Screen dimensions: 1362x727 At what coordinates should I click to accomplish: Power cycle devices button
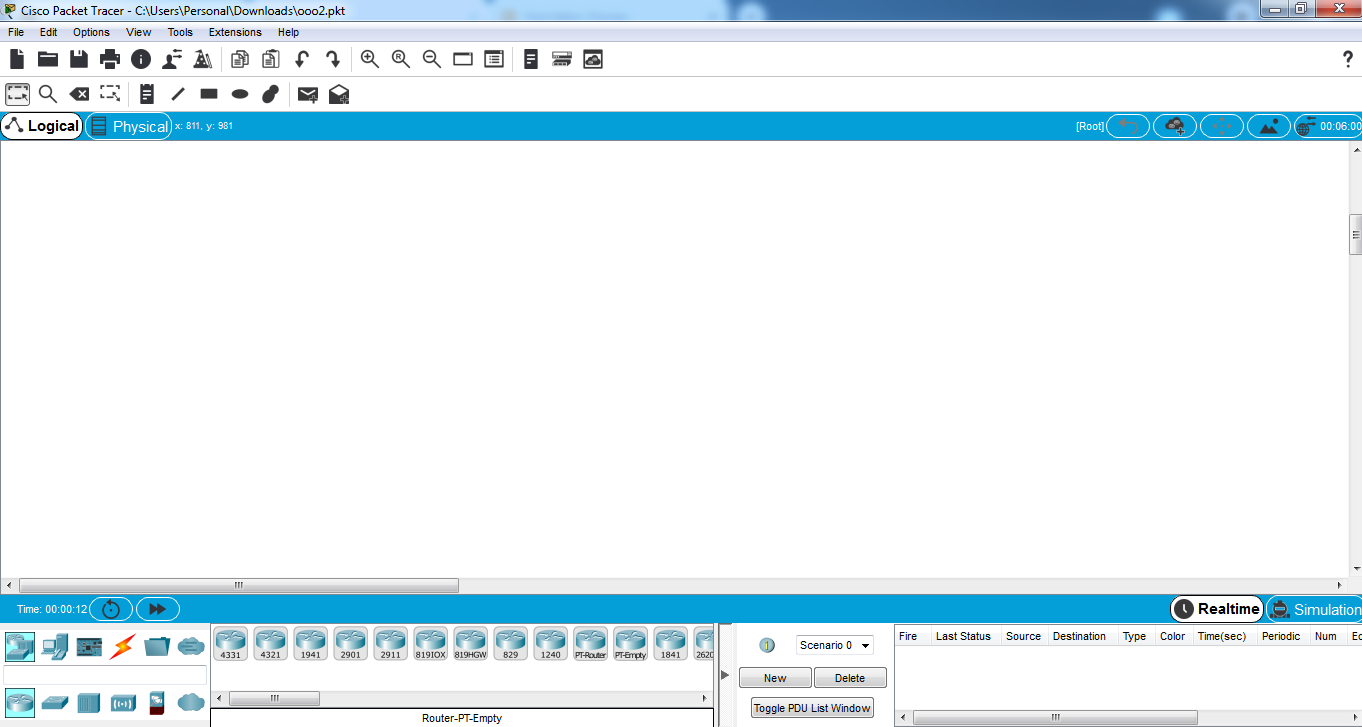tap(111, 609)
